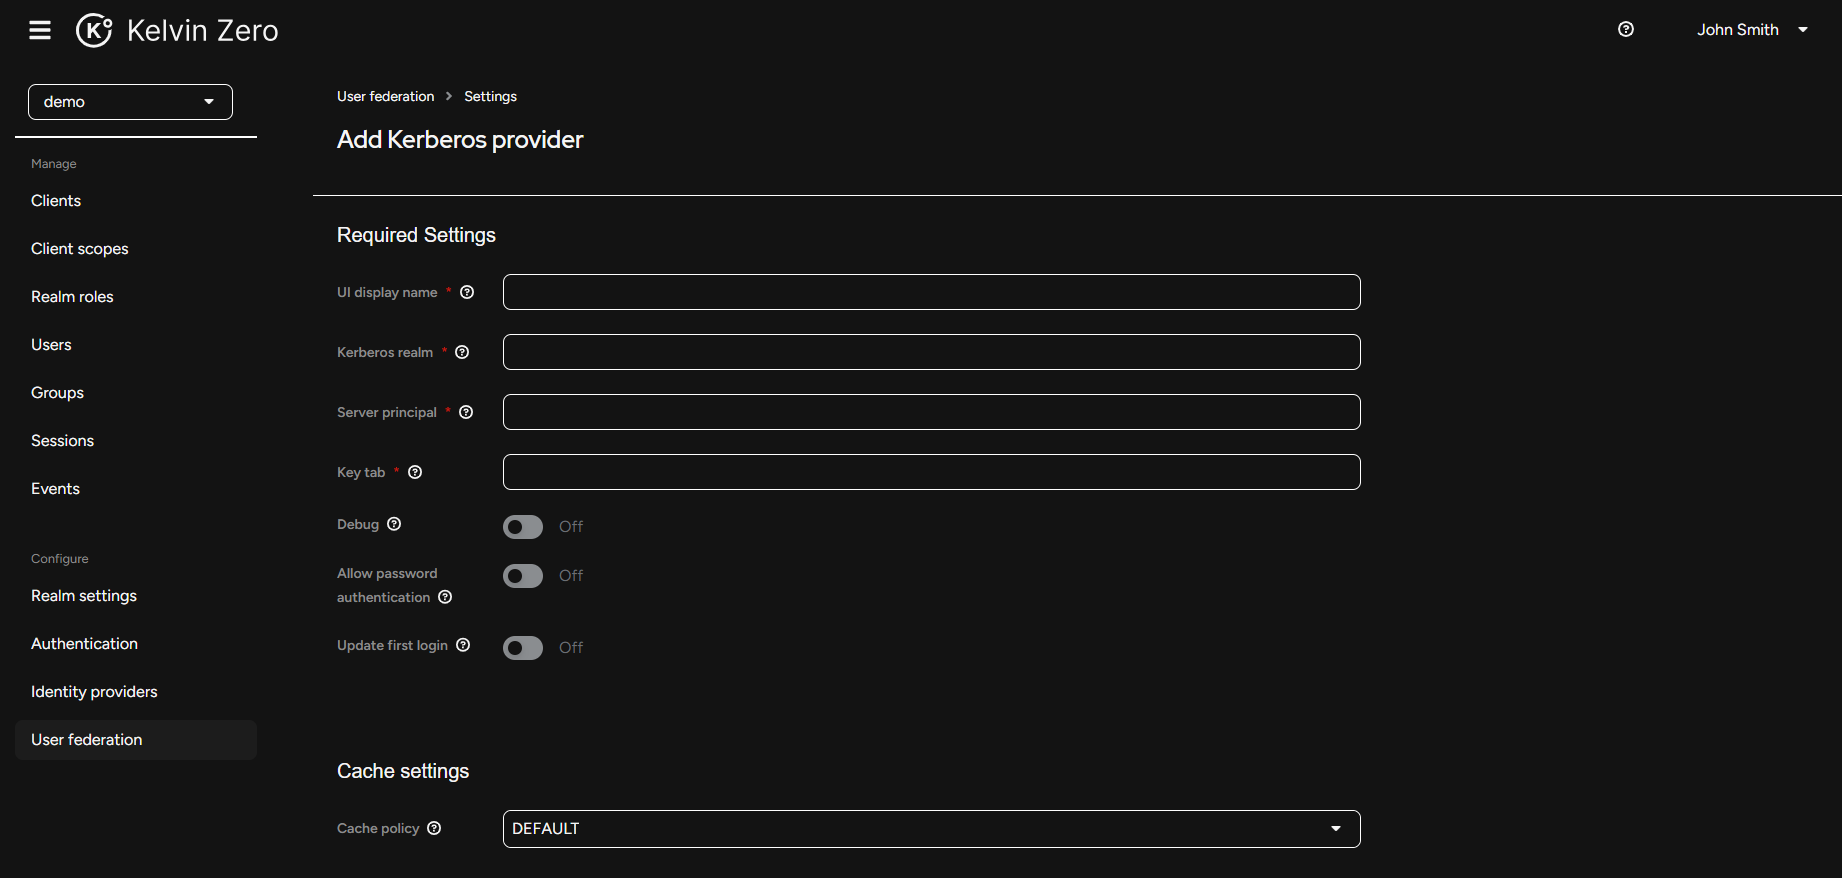Viewport: 1842px width, 878px height.
Task: Open Sessions page
Action: pos(136,441)
